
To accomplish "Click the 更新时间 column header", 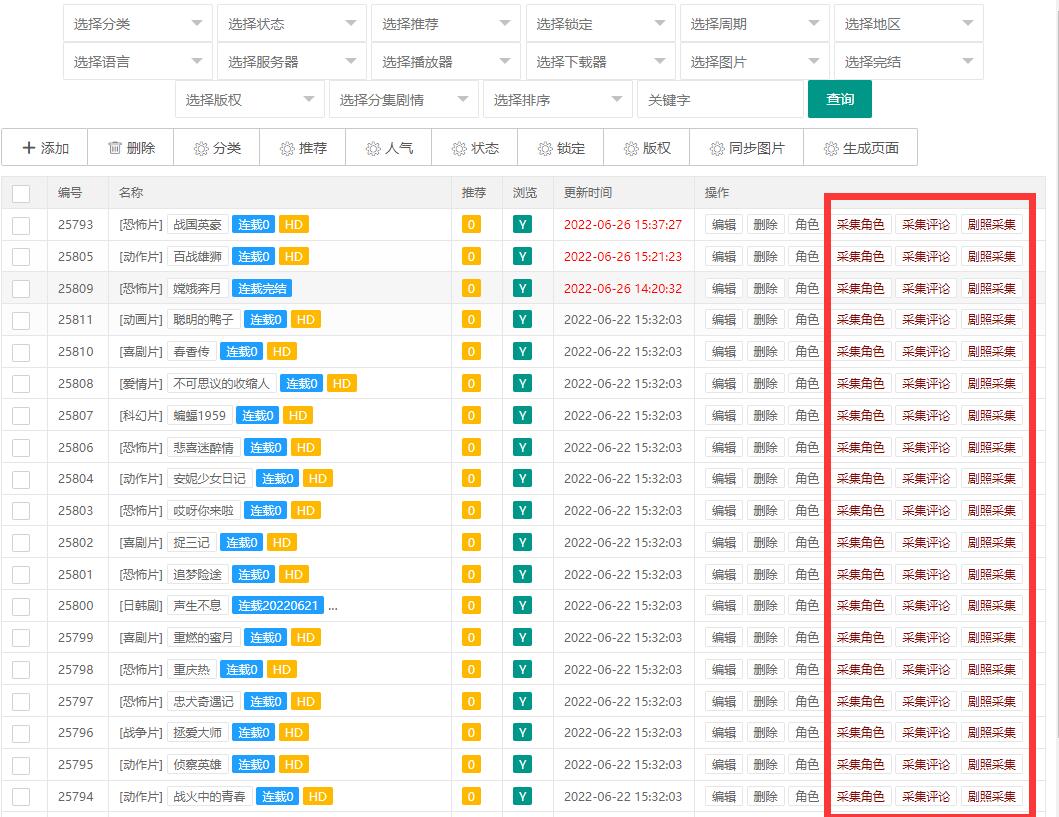I will pos(588,193).
